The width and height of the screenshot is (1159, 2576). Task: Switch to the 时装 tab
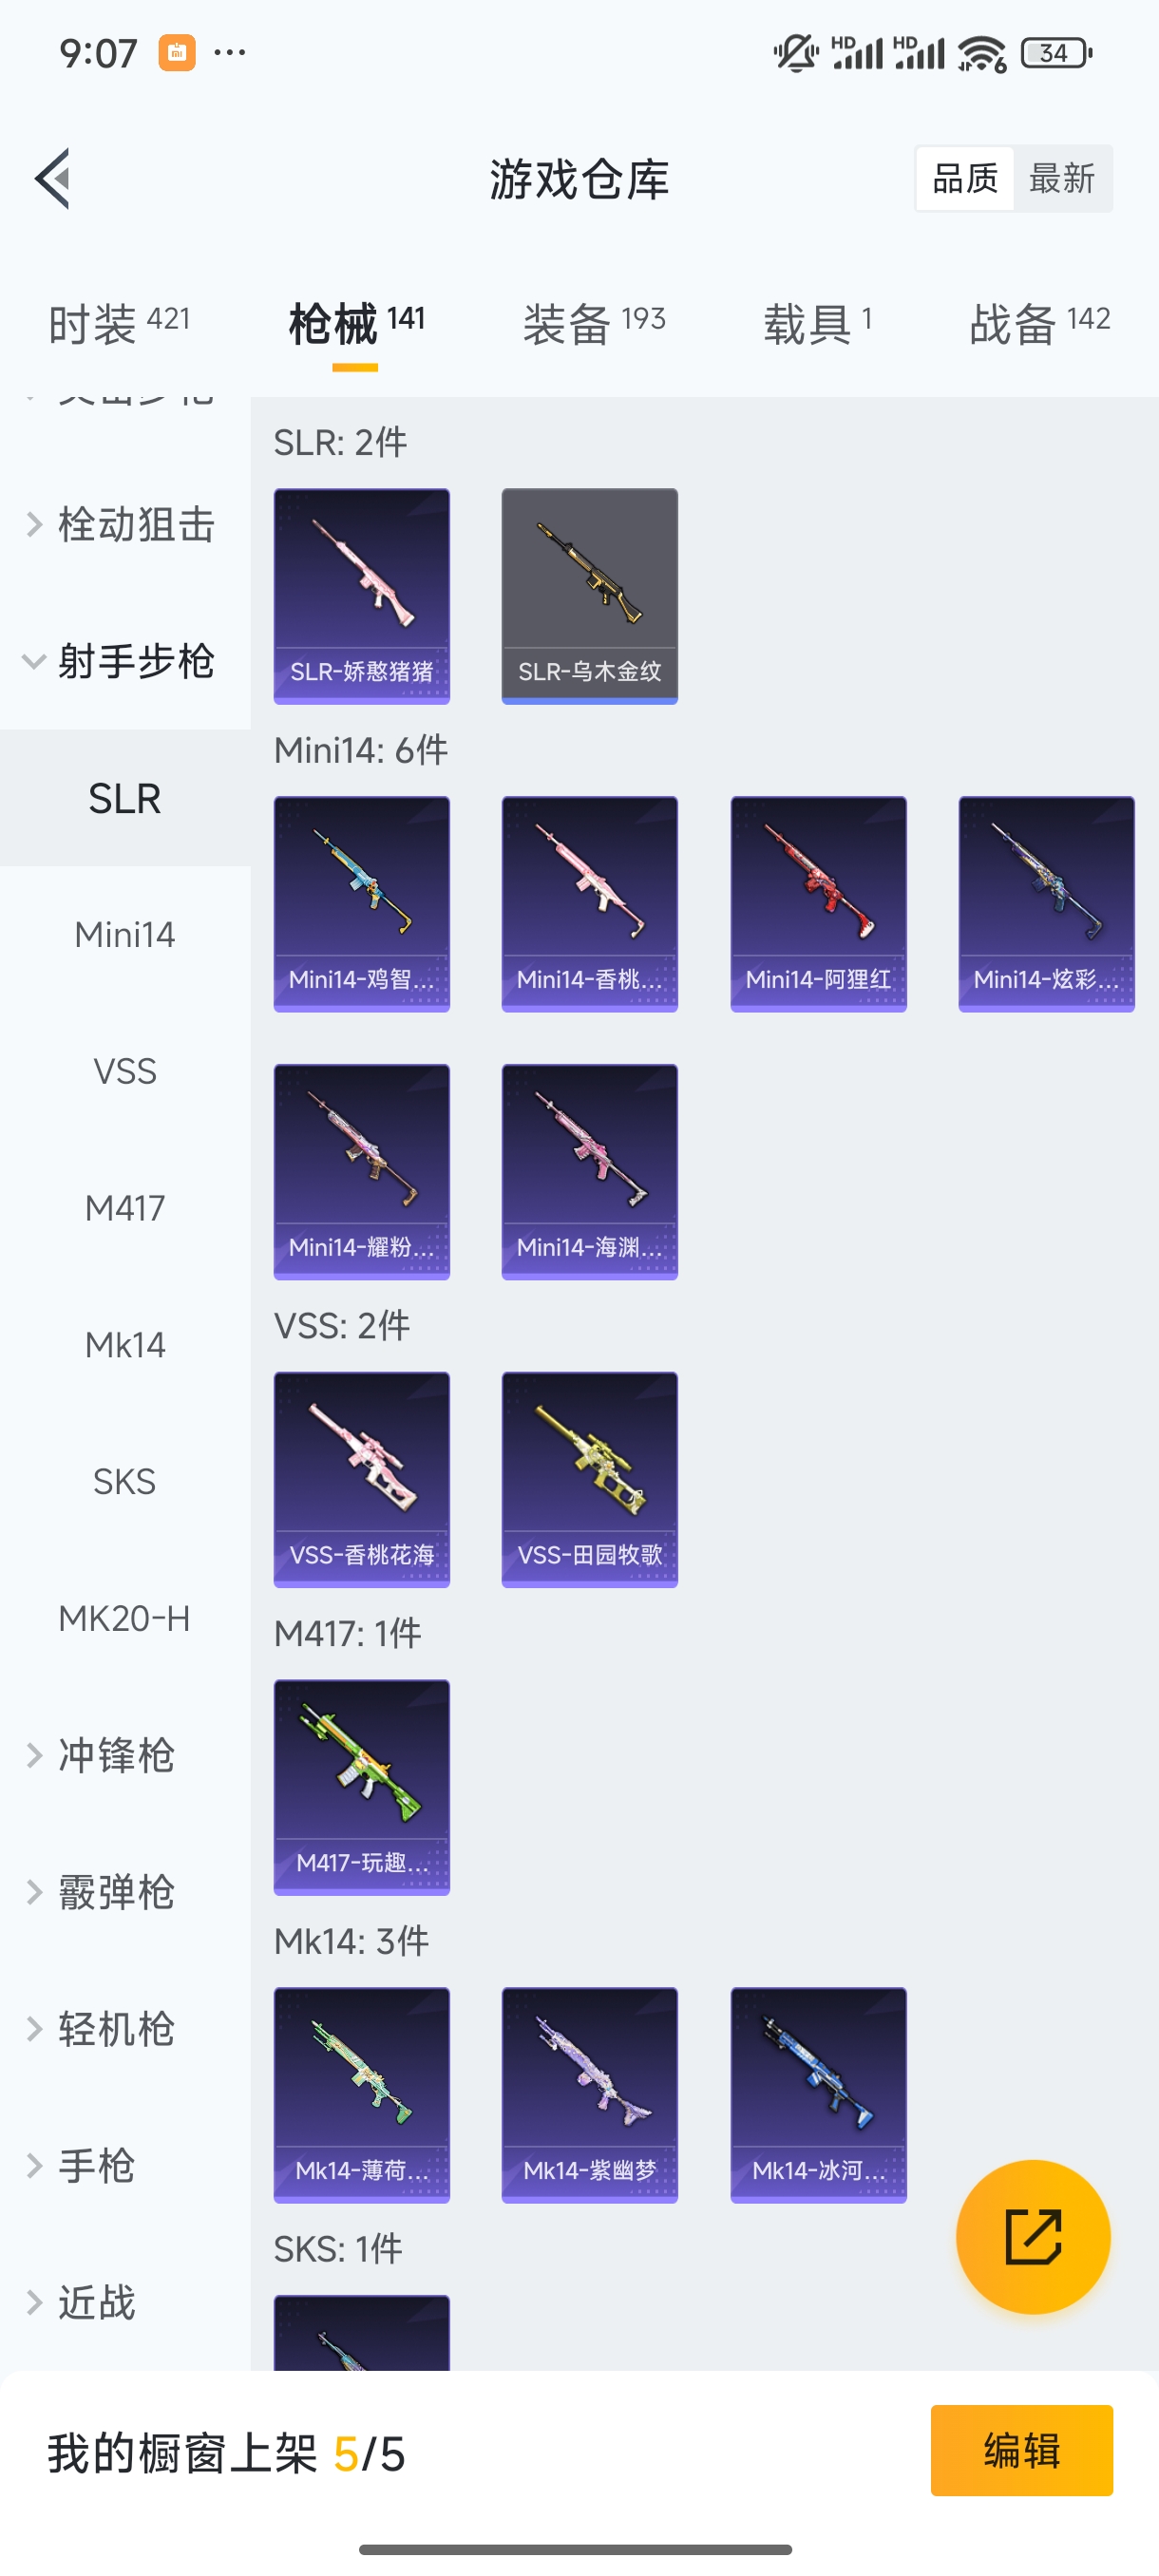pyautogui.click(x=119, y=323)
